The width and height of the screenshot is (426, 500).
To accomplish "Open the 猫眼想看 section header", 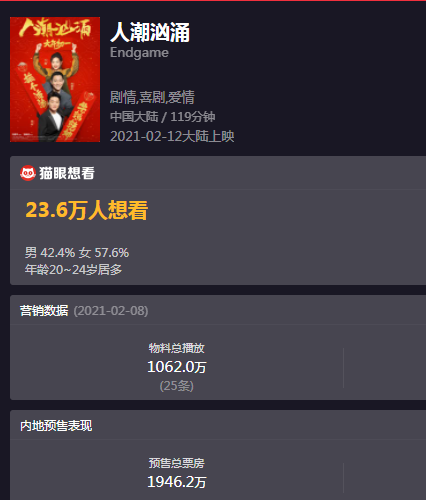I will [218, 173].
